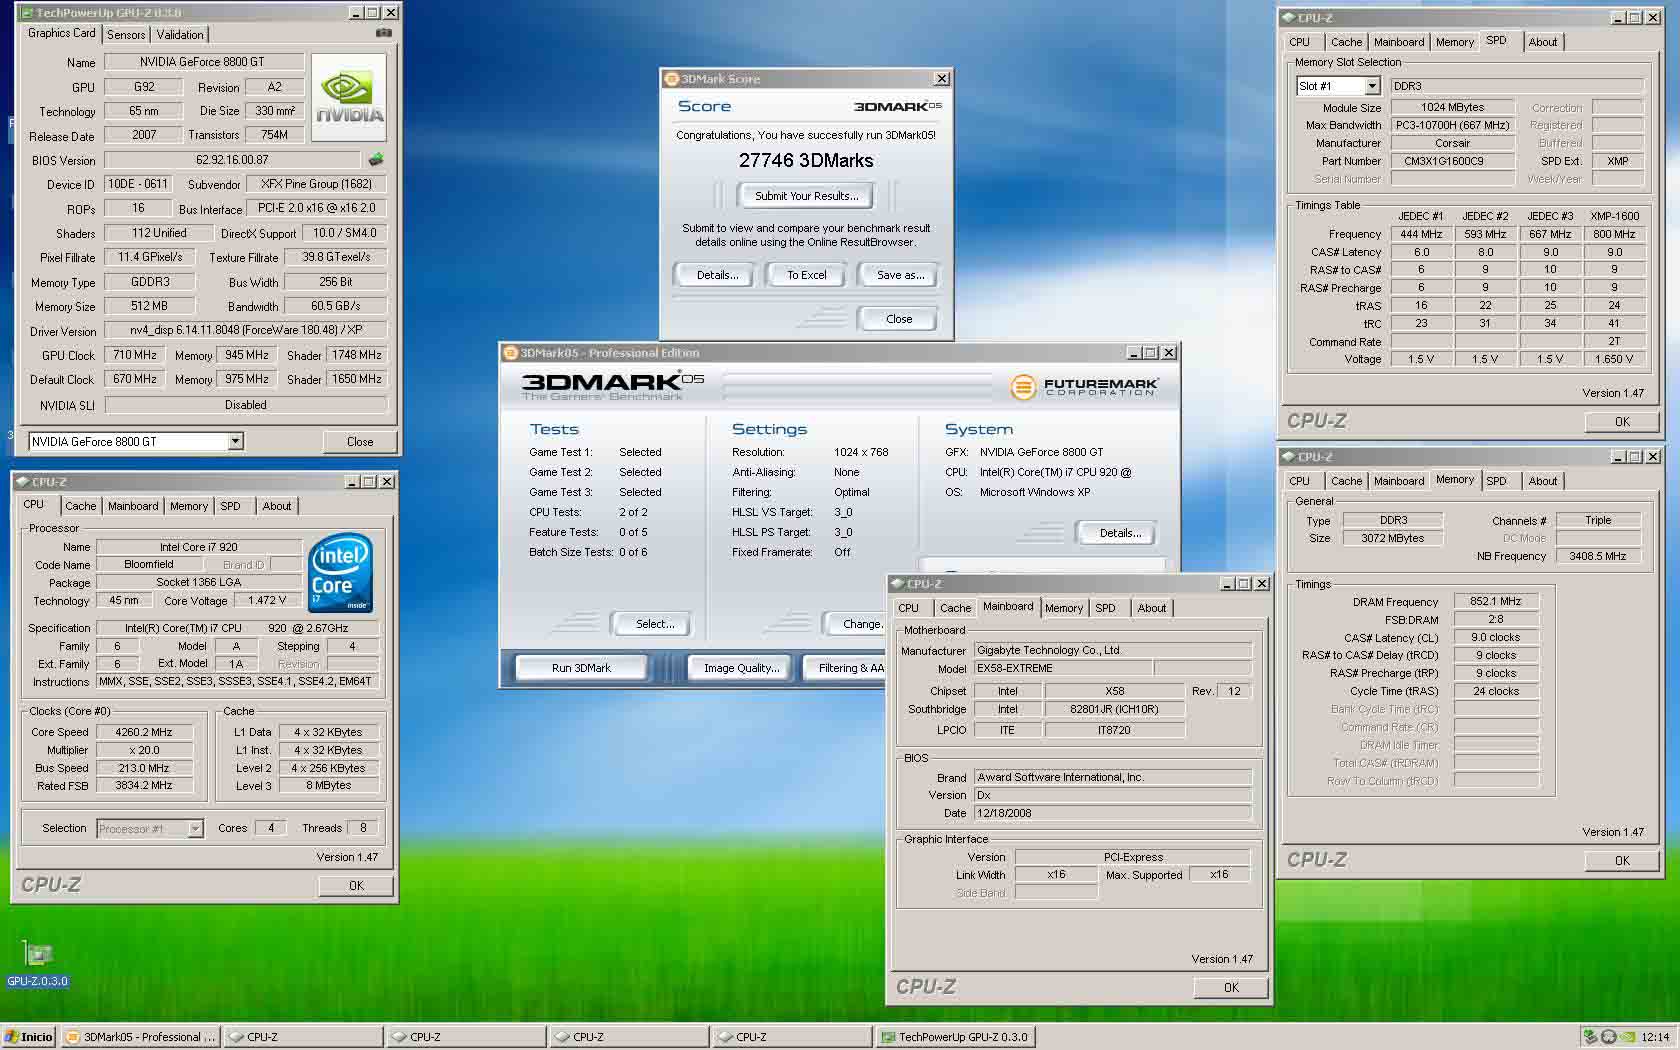
Task: Click NB Frequency value 3408.5 MHz
Action: pos(1597,556)
